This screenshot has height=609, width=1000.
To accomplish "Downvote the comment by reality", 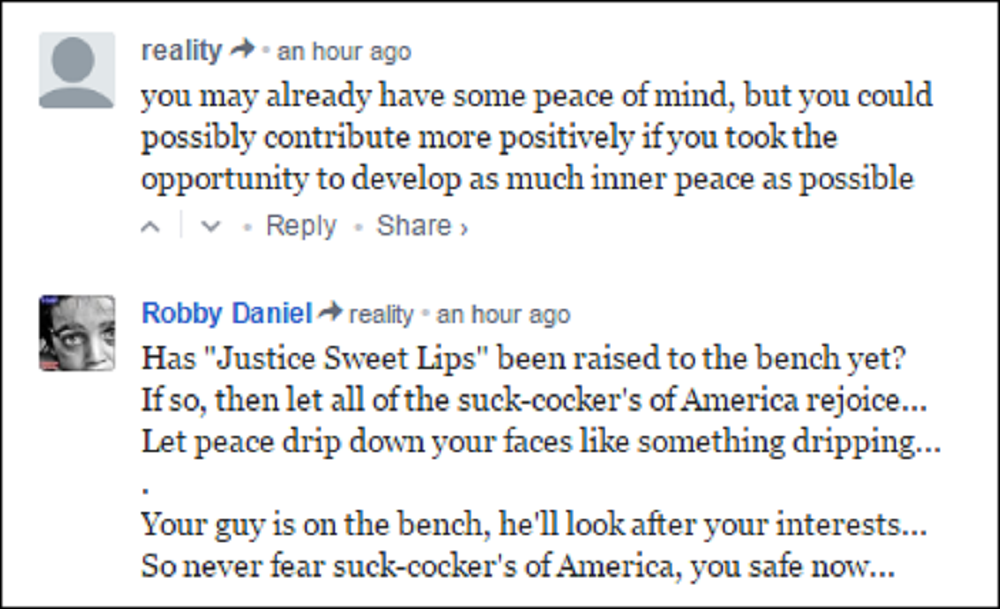I will pos(210,227).
